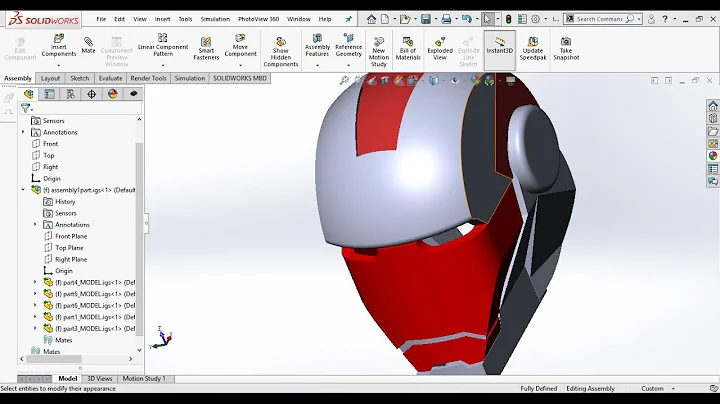Switch to Render Tools tab
720x404 pixels.
148,78
